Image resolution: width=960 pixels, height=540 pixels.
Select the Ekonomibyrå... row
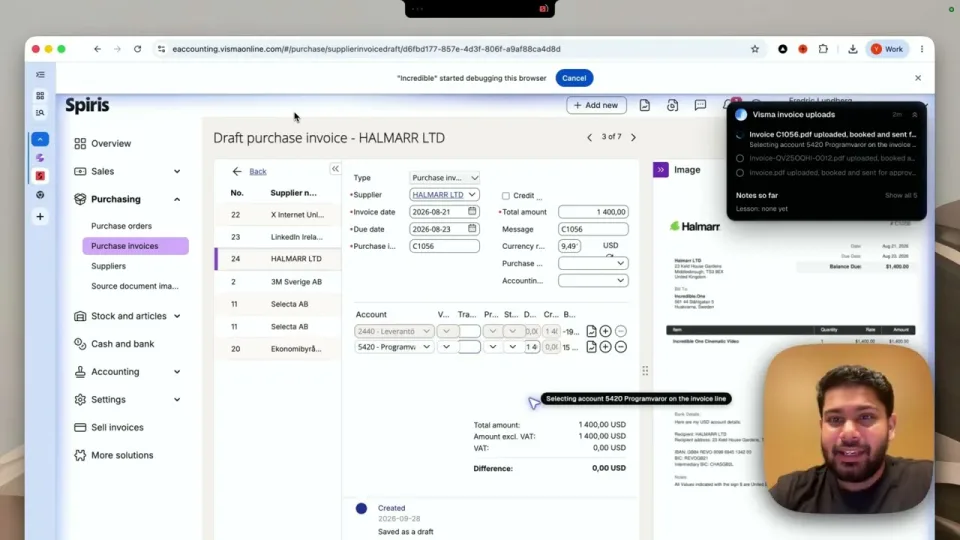tap(278, 348)
